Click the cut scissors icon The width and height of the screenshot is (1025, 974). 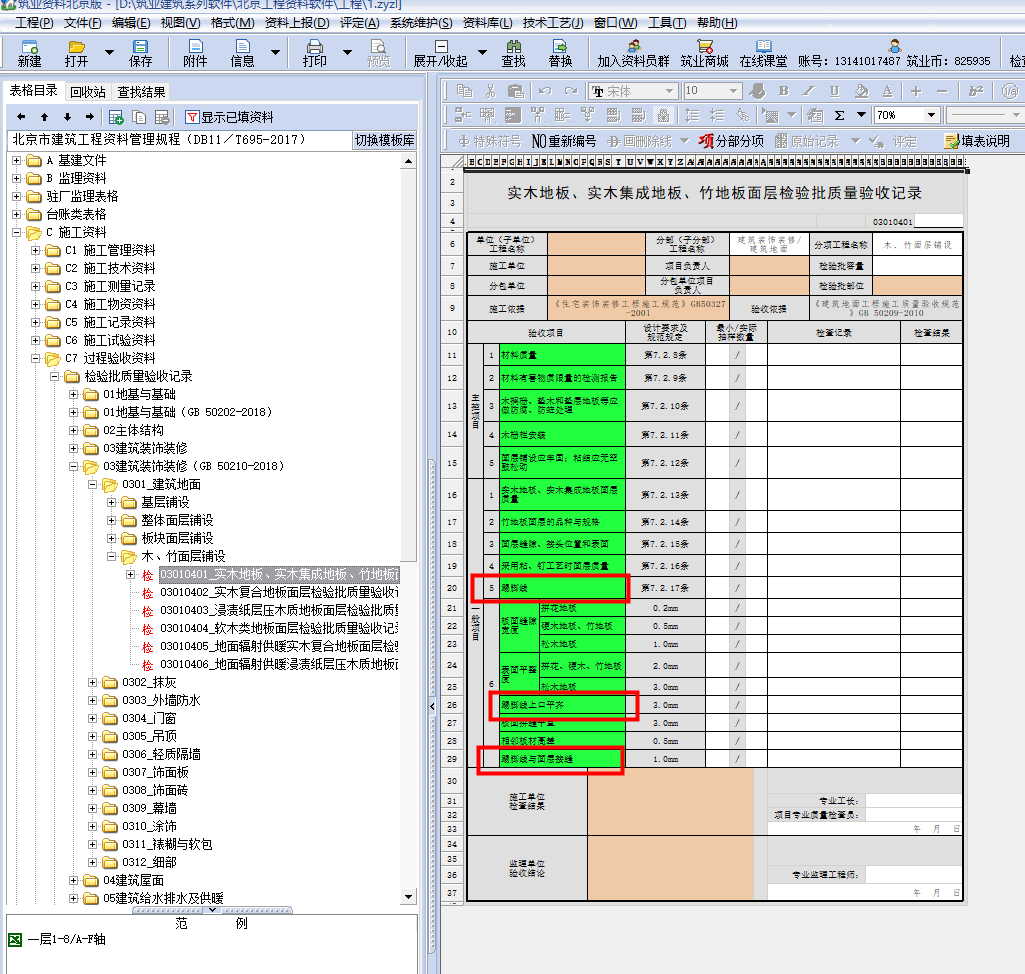491,91
